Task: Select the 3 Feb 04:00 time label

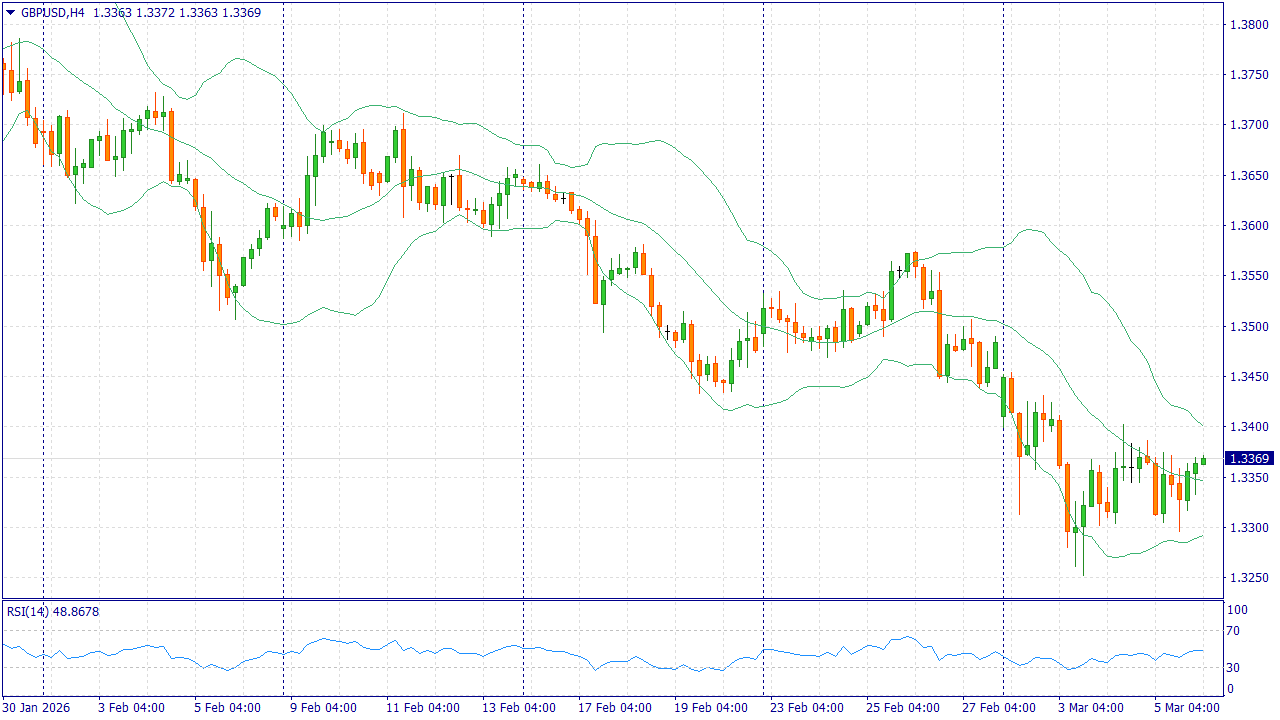Action: [131, 708]
